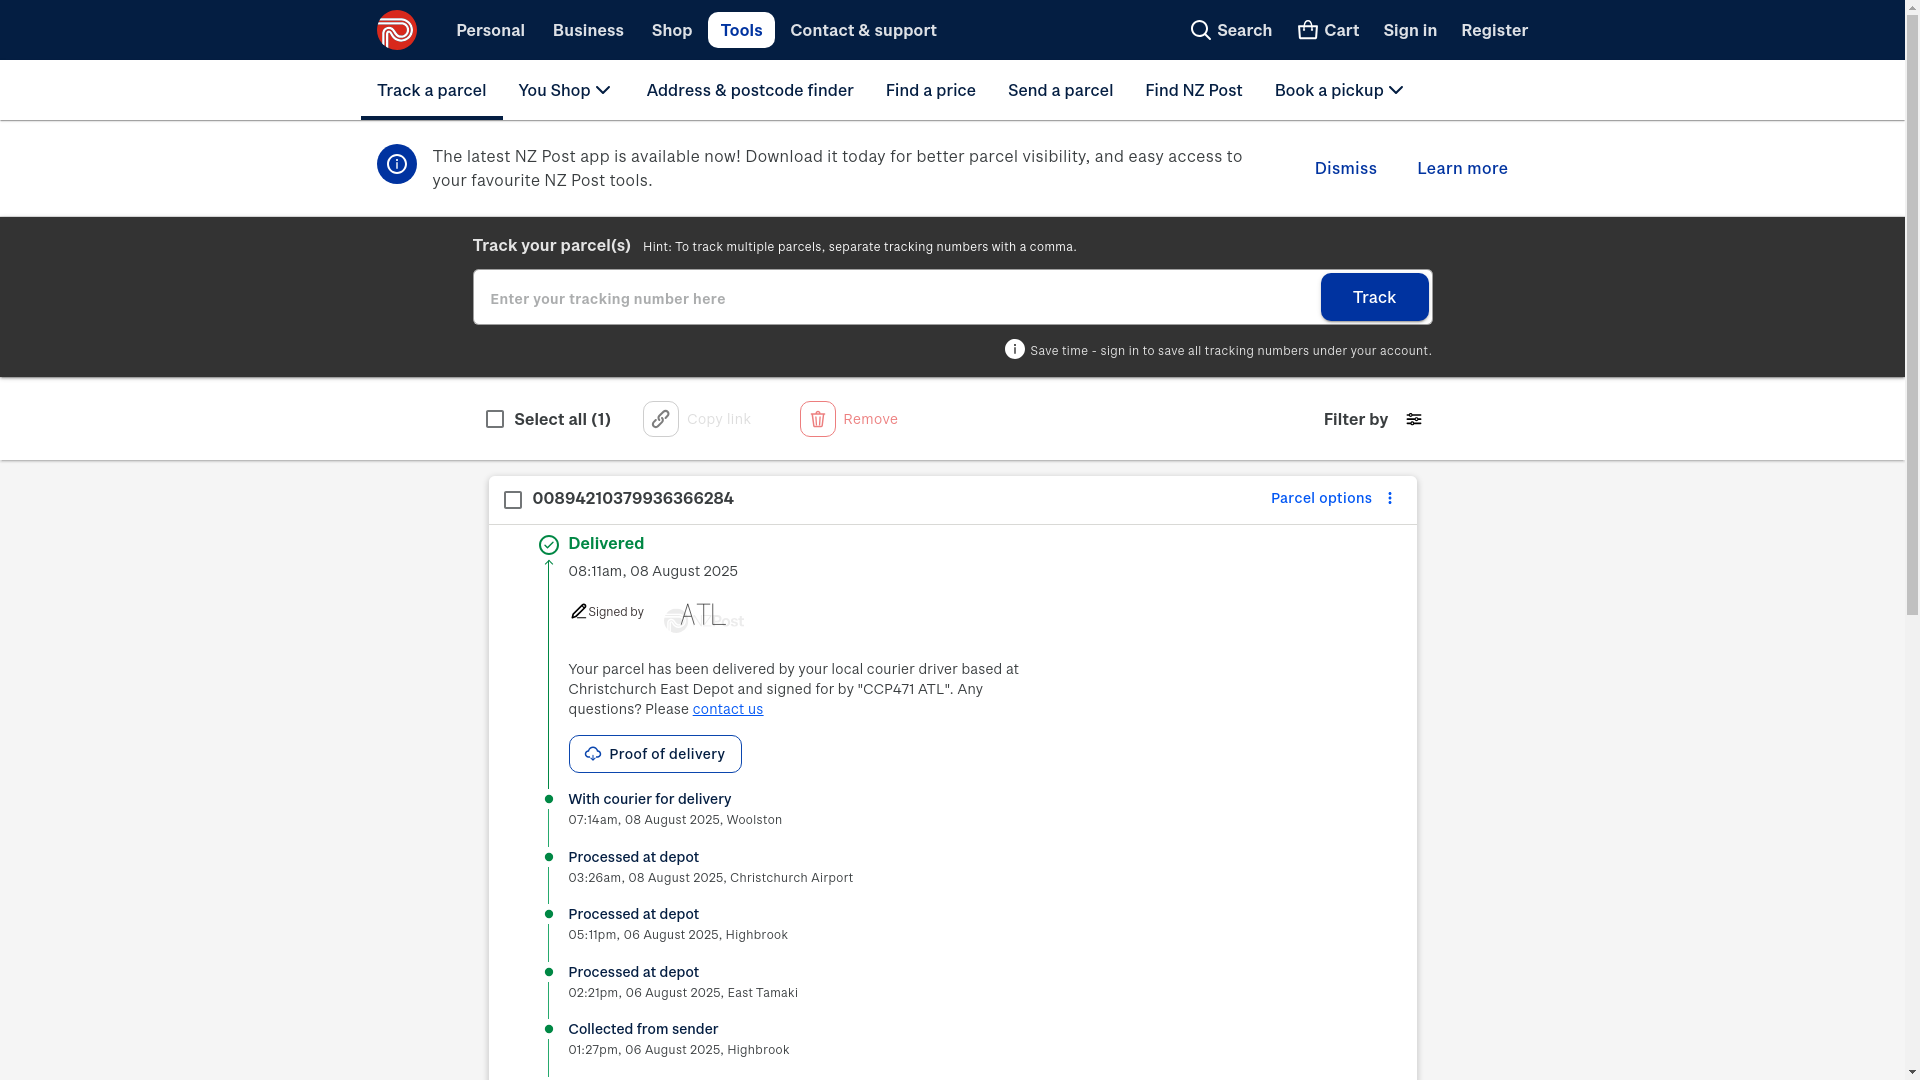Click the contact us link

pos(727,709)
